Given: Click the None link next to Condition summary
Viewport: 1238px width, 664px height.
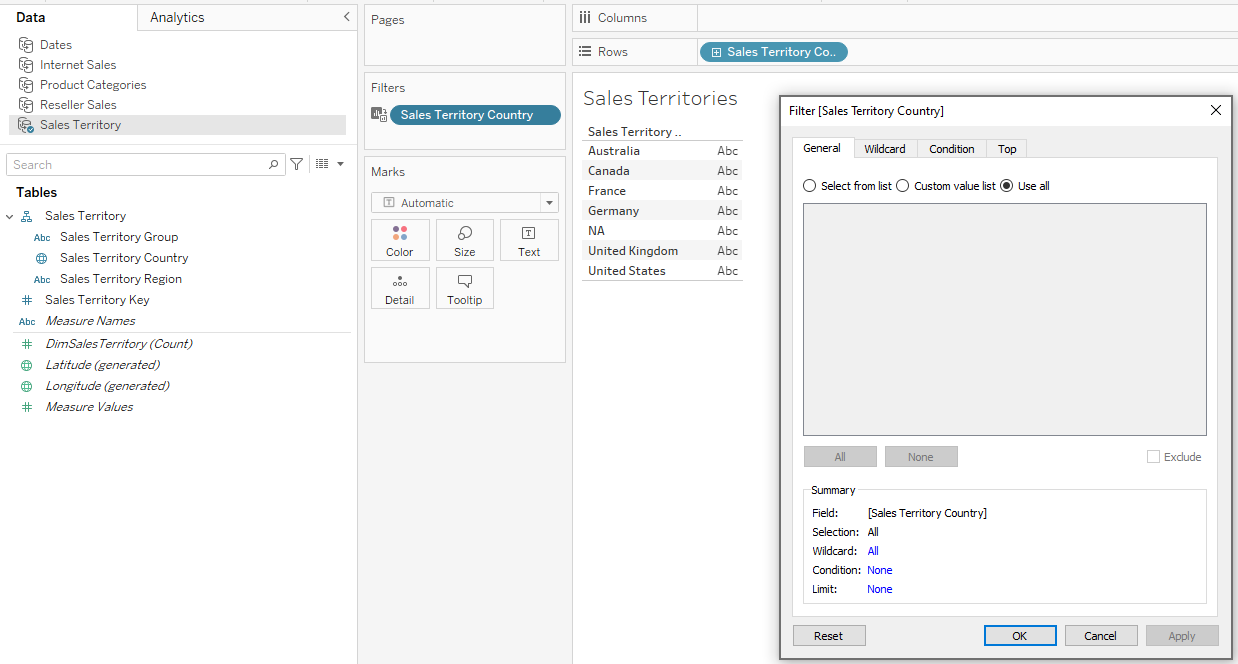Looking at the screenshot, I should pos(879,569).
